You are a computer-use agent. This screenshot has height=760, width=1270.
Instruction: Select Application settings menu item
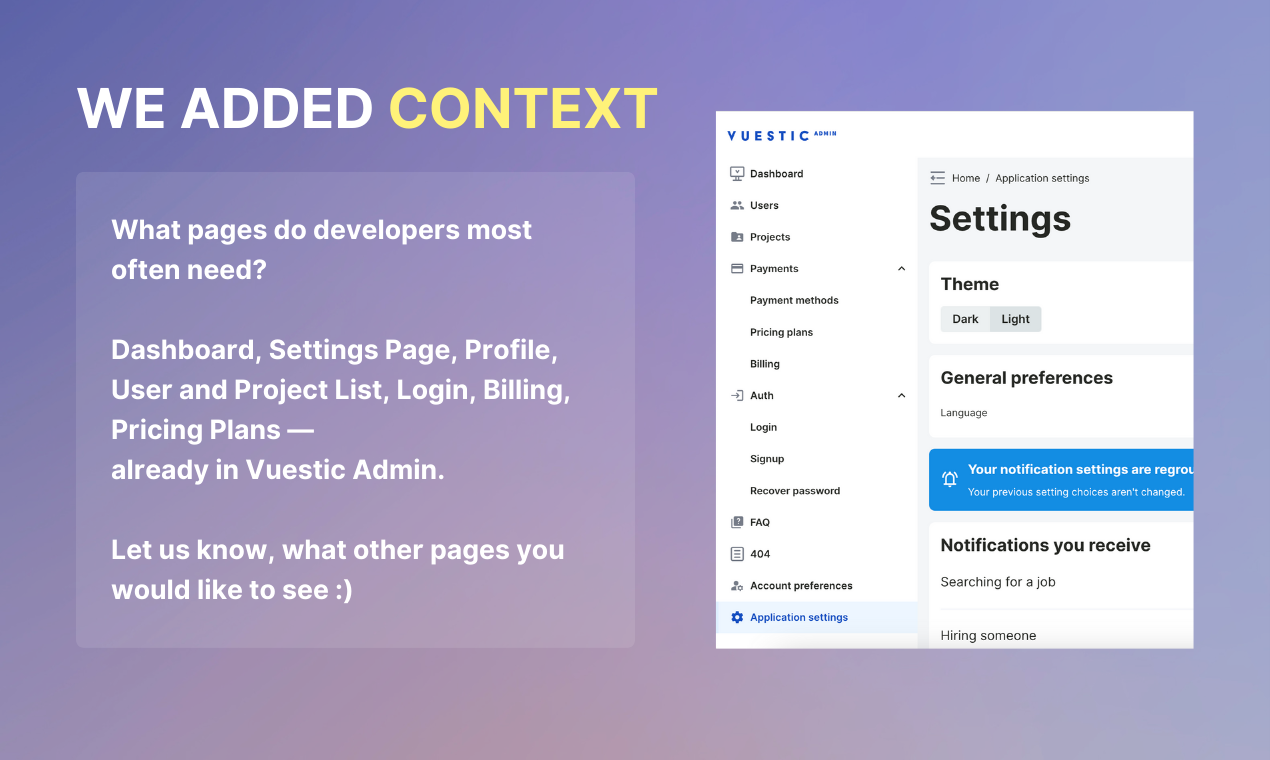pyautogui.click(x=817, y=617)
